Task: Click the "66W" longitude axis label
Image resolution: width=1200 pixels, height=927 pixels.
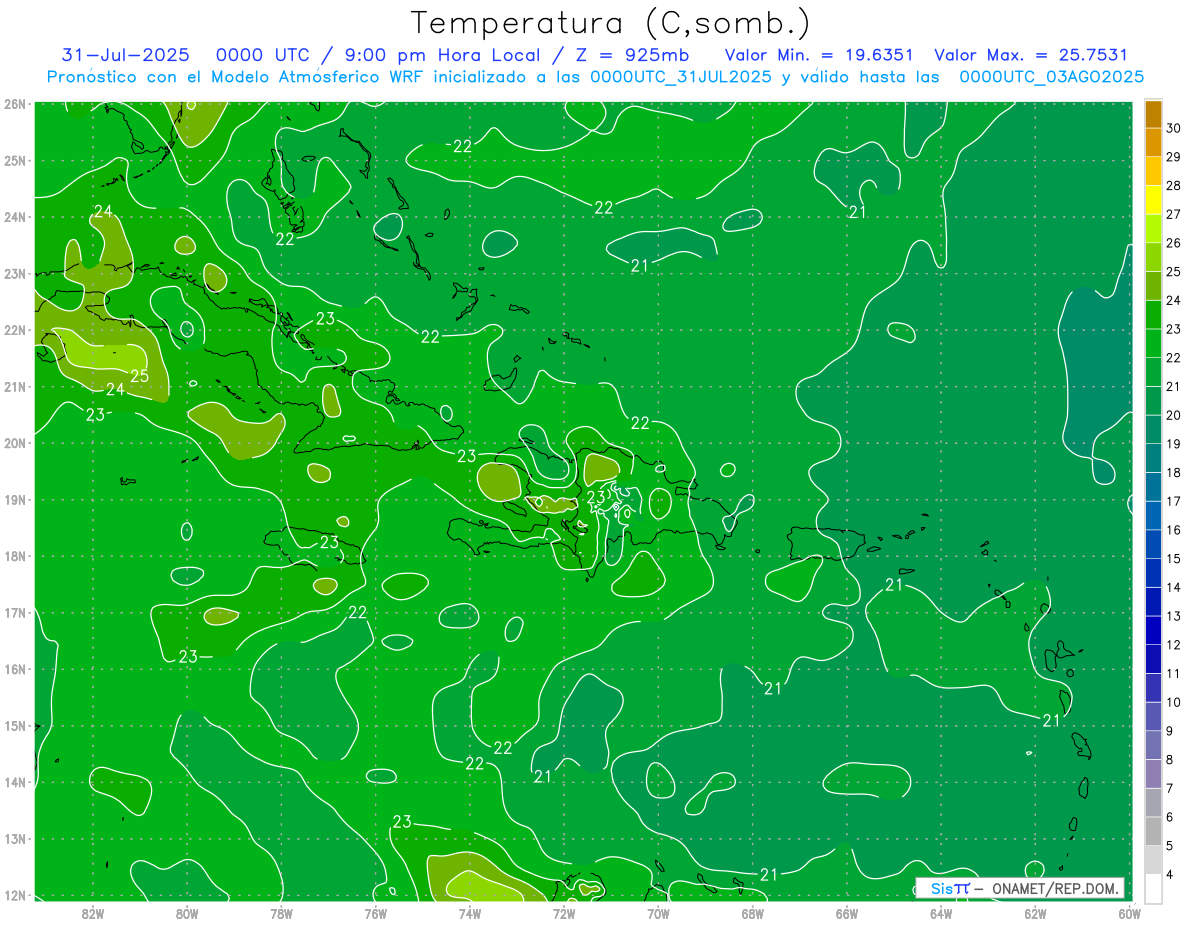Action: coord(846,913)
